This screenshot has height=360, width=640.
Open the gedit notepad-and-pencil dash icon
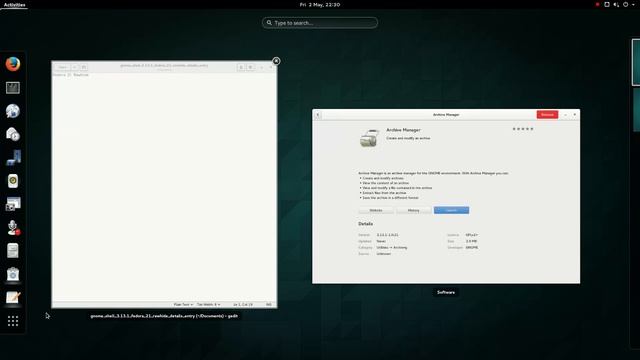click(x=13, y=298)
